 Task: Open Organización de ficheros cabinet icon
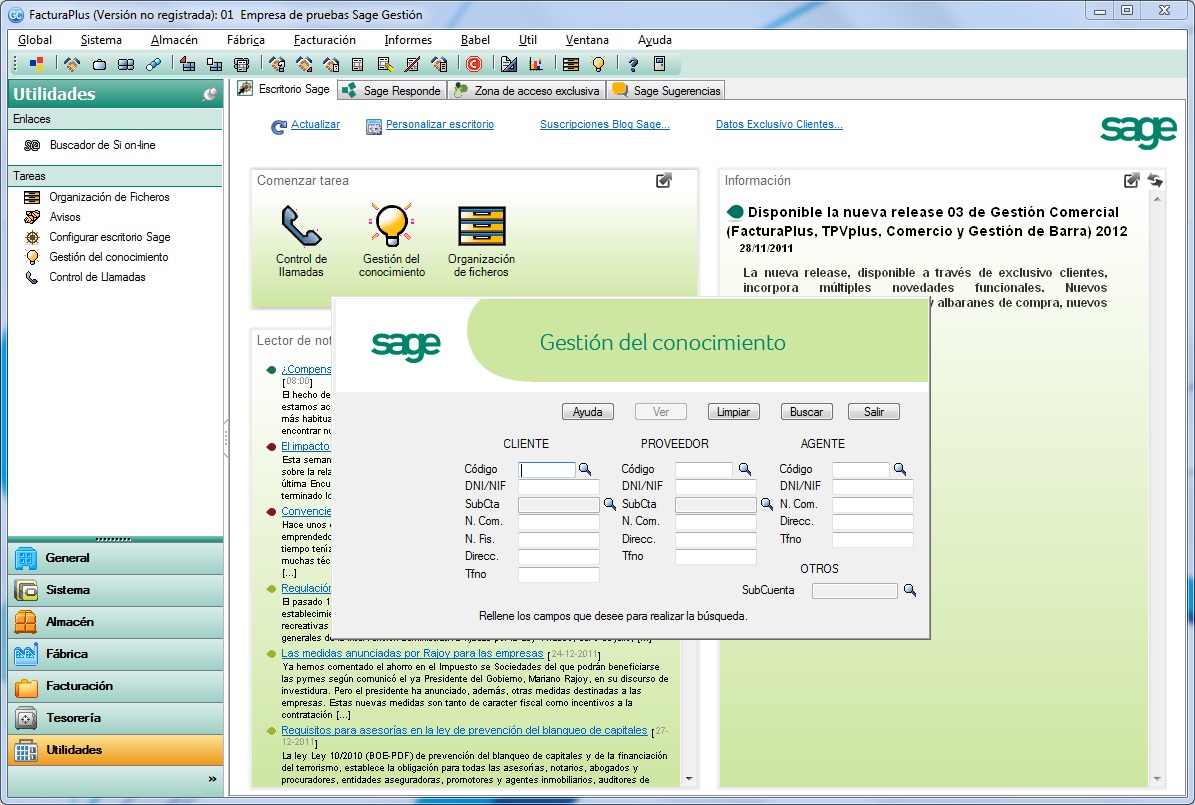(481, 226)
